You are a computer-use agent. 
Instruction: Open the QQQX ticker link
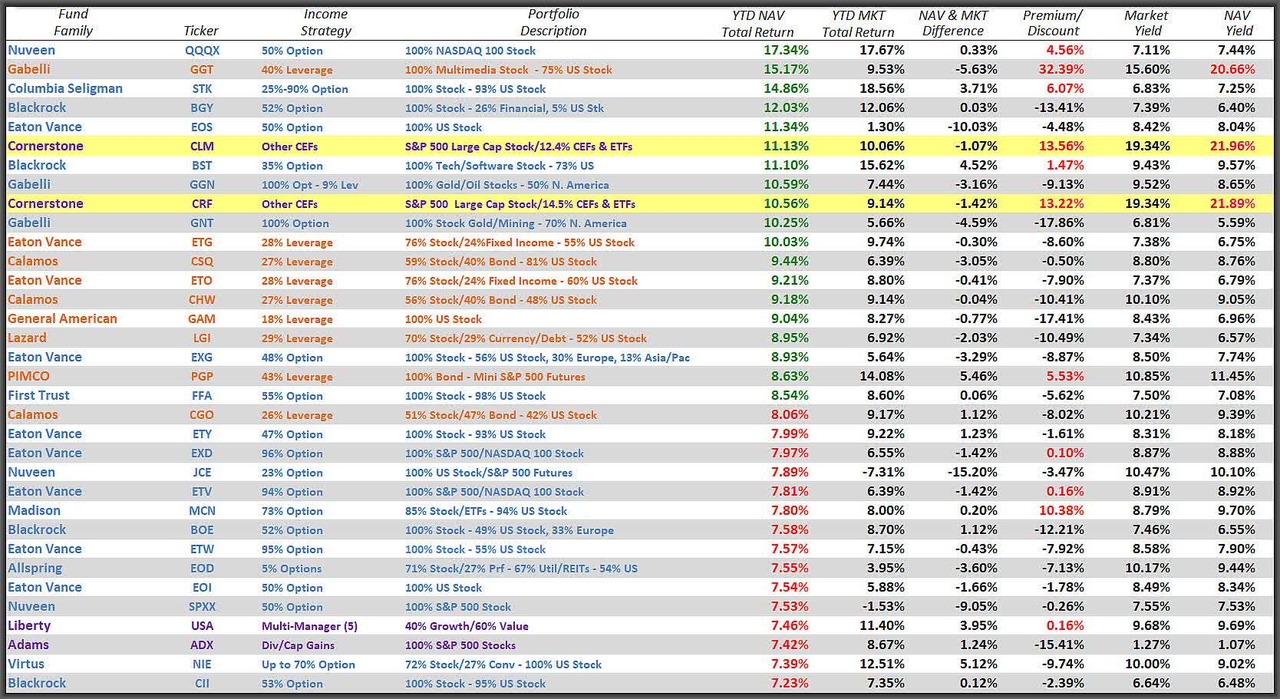[x=201, y=50]
